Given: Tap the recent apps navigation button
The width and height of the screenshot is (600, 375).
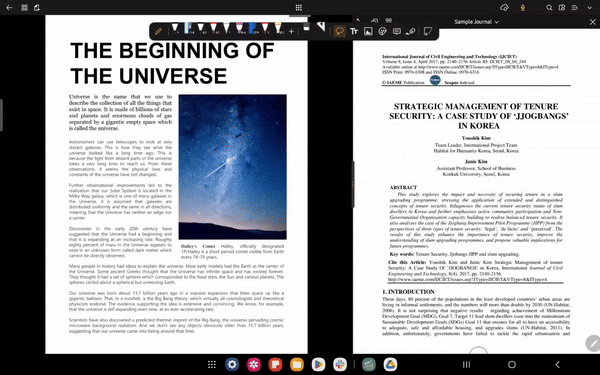Looking at the screenshot, I should point(466,364).
